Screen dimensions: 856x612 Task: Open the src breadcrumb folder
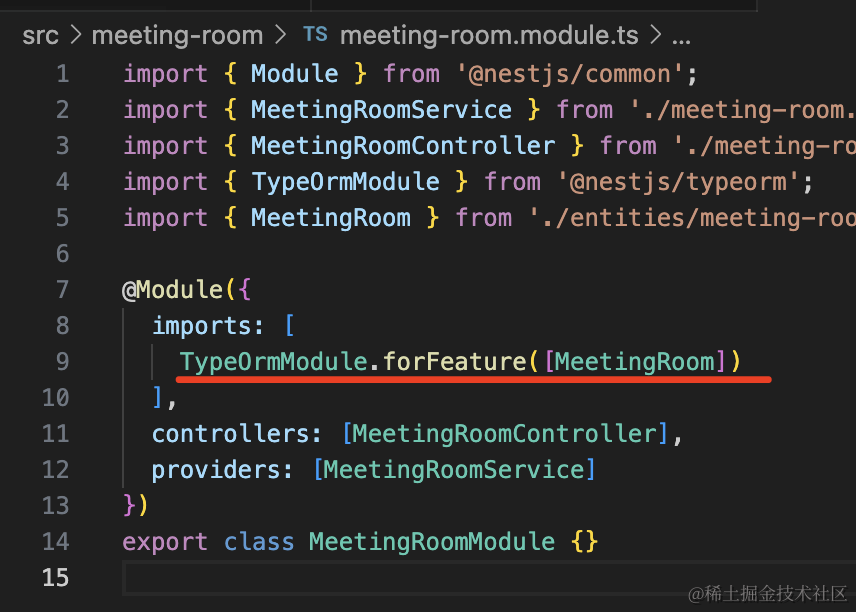(41, 36)
